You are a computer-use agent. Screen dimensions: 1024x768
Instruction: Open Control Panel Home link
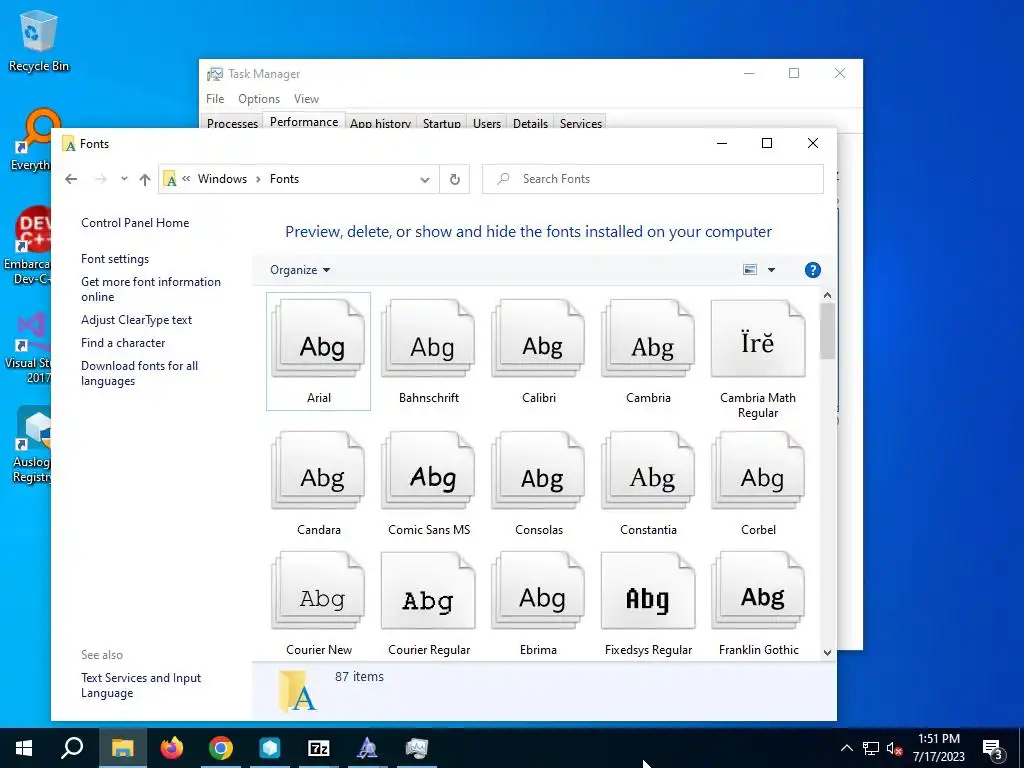click(x=135, y=223)
